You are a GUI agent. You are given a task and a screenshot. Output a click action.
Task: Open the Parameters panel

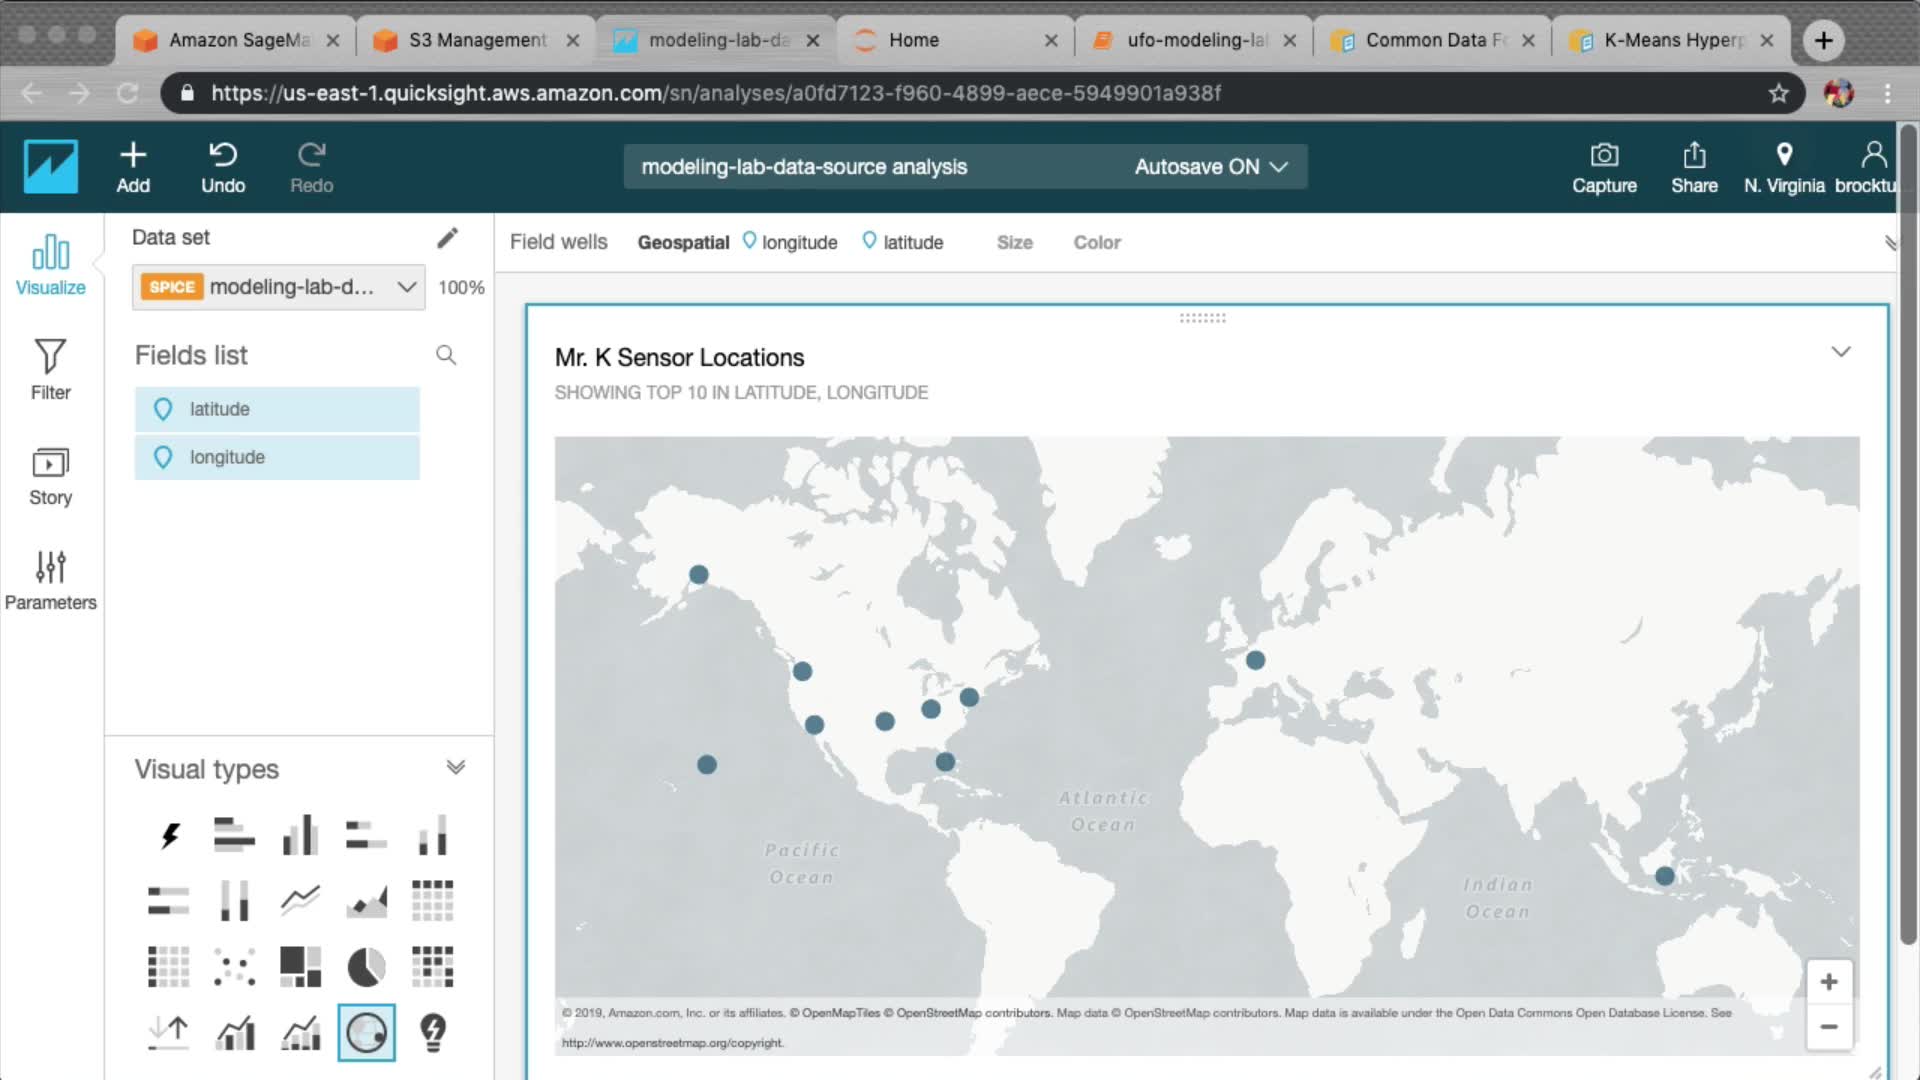50,580
